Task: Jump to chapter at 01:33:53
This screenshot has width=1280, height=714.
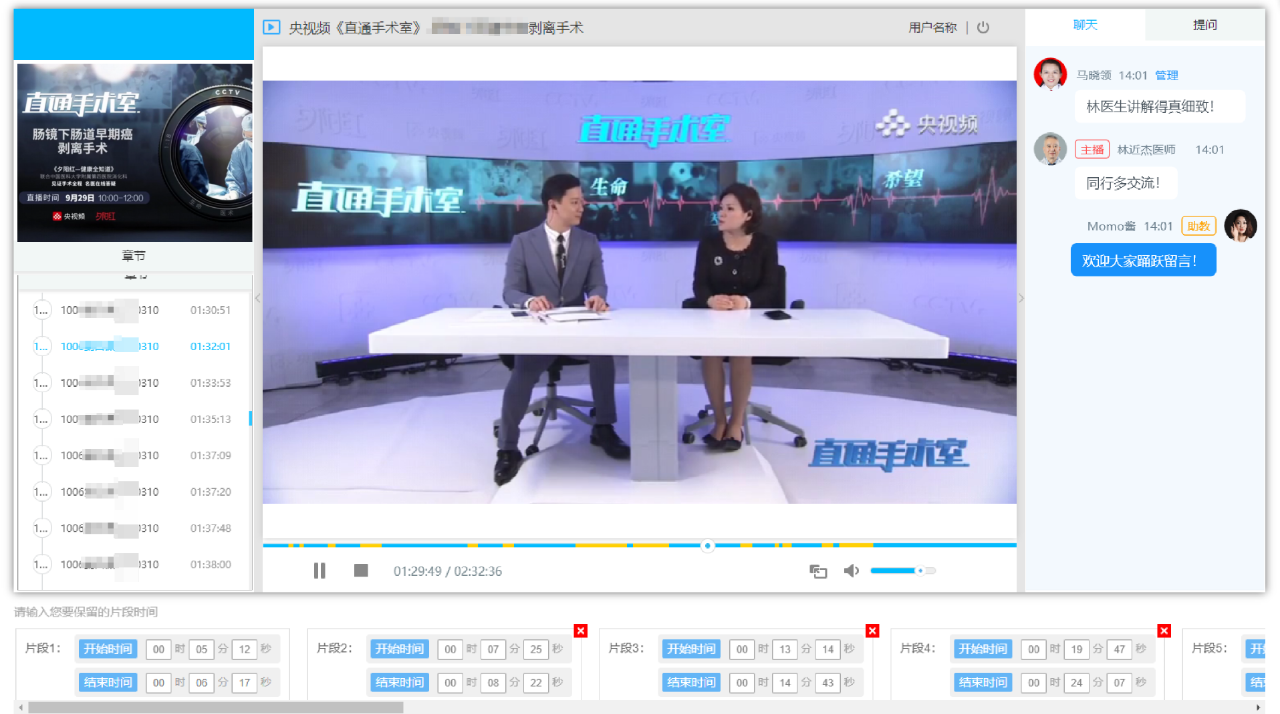Action: pos(134,383)
